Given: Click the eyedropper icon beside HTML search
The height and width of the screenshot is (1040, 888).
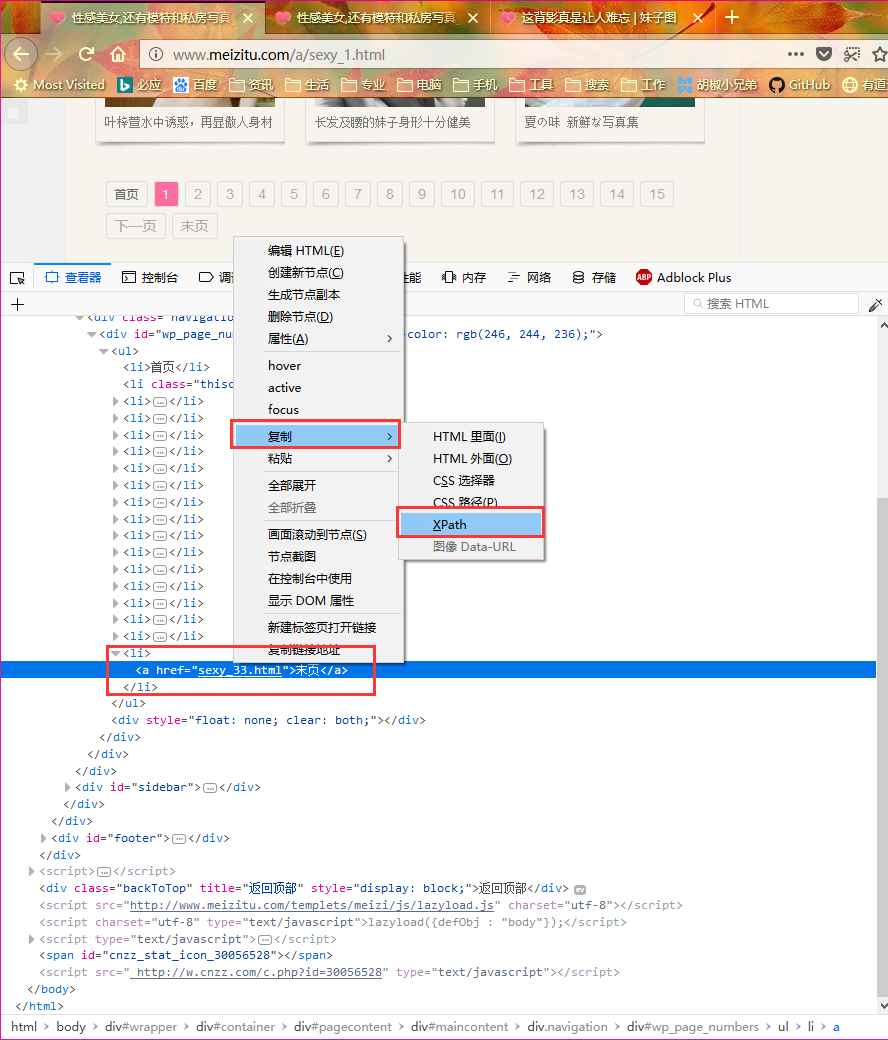Looking at the screenshot, I should pyautogui.click(x=875, y=304).
